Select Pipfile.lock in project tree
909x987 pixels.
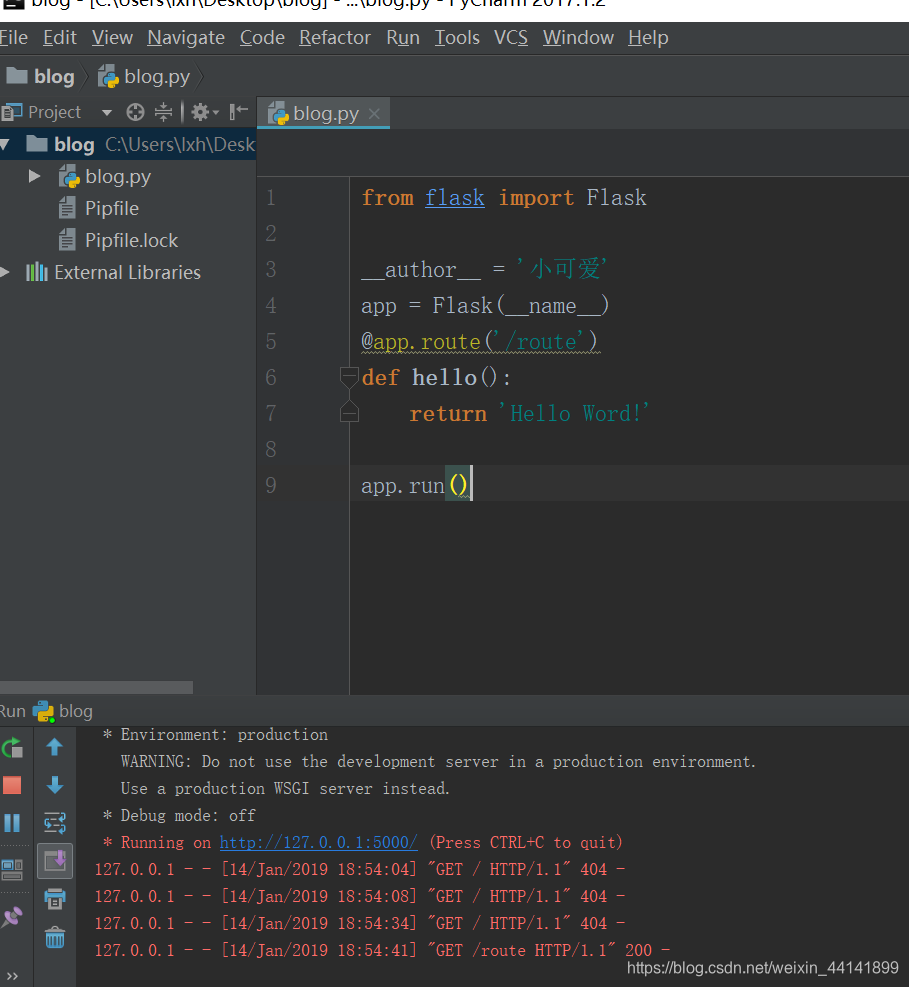click(x=131, y=240)
